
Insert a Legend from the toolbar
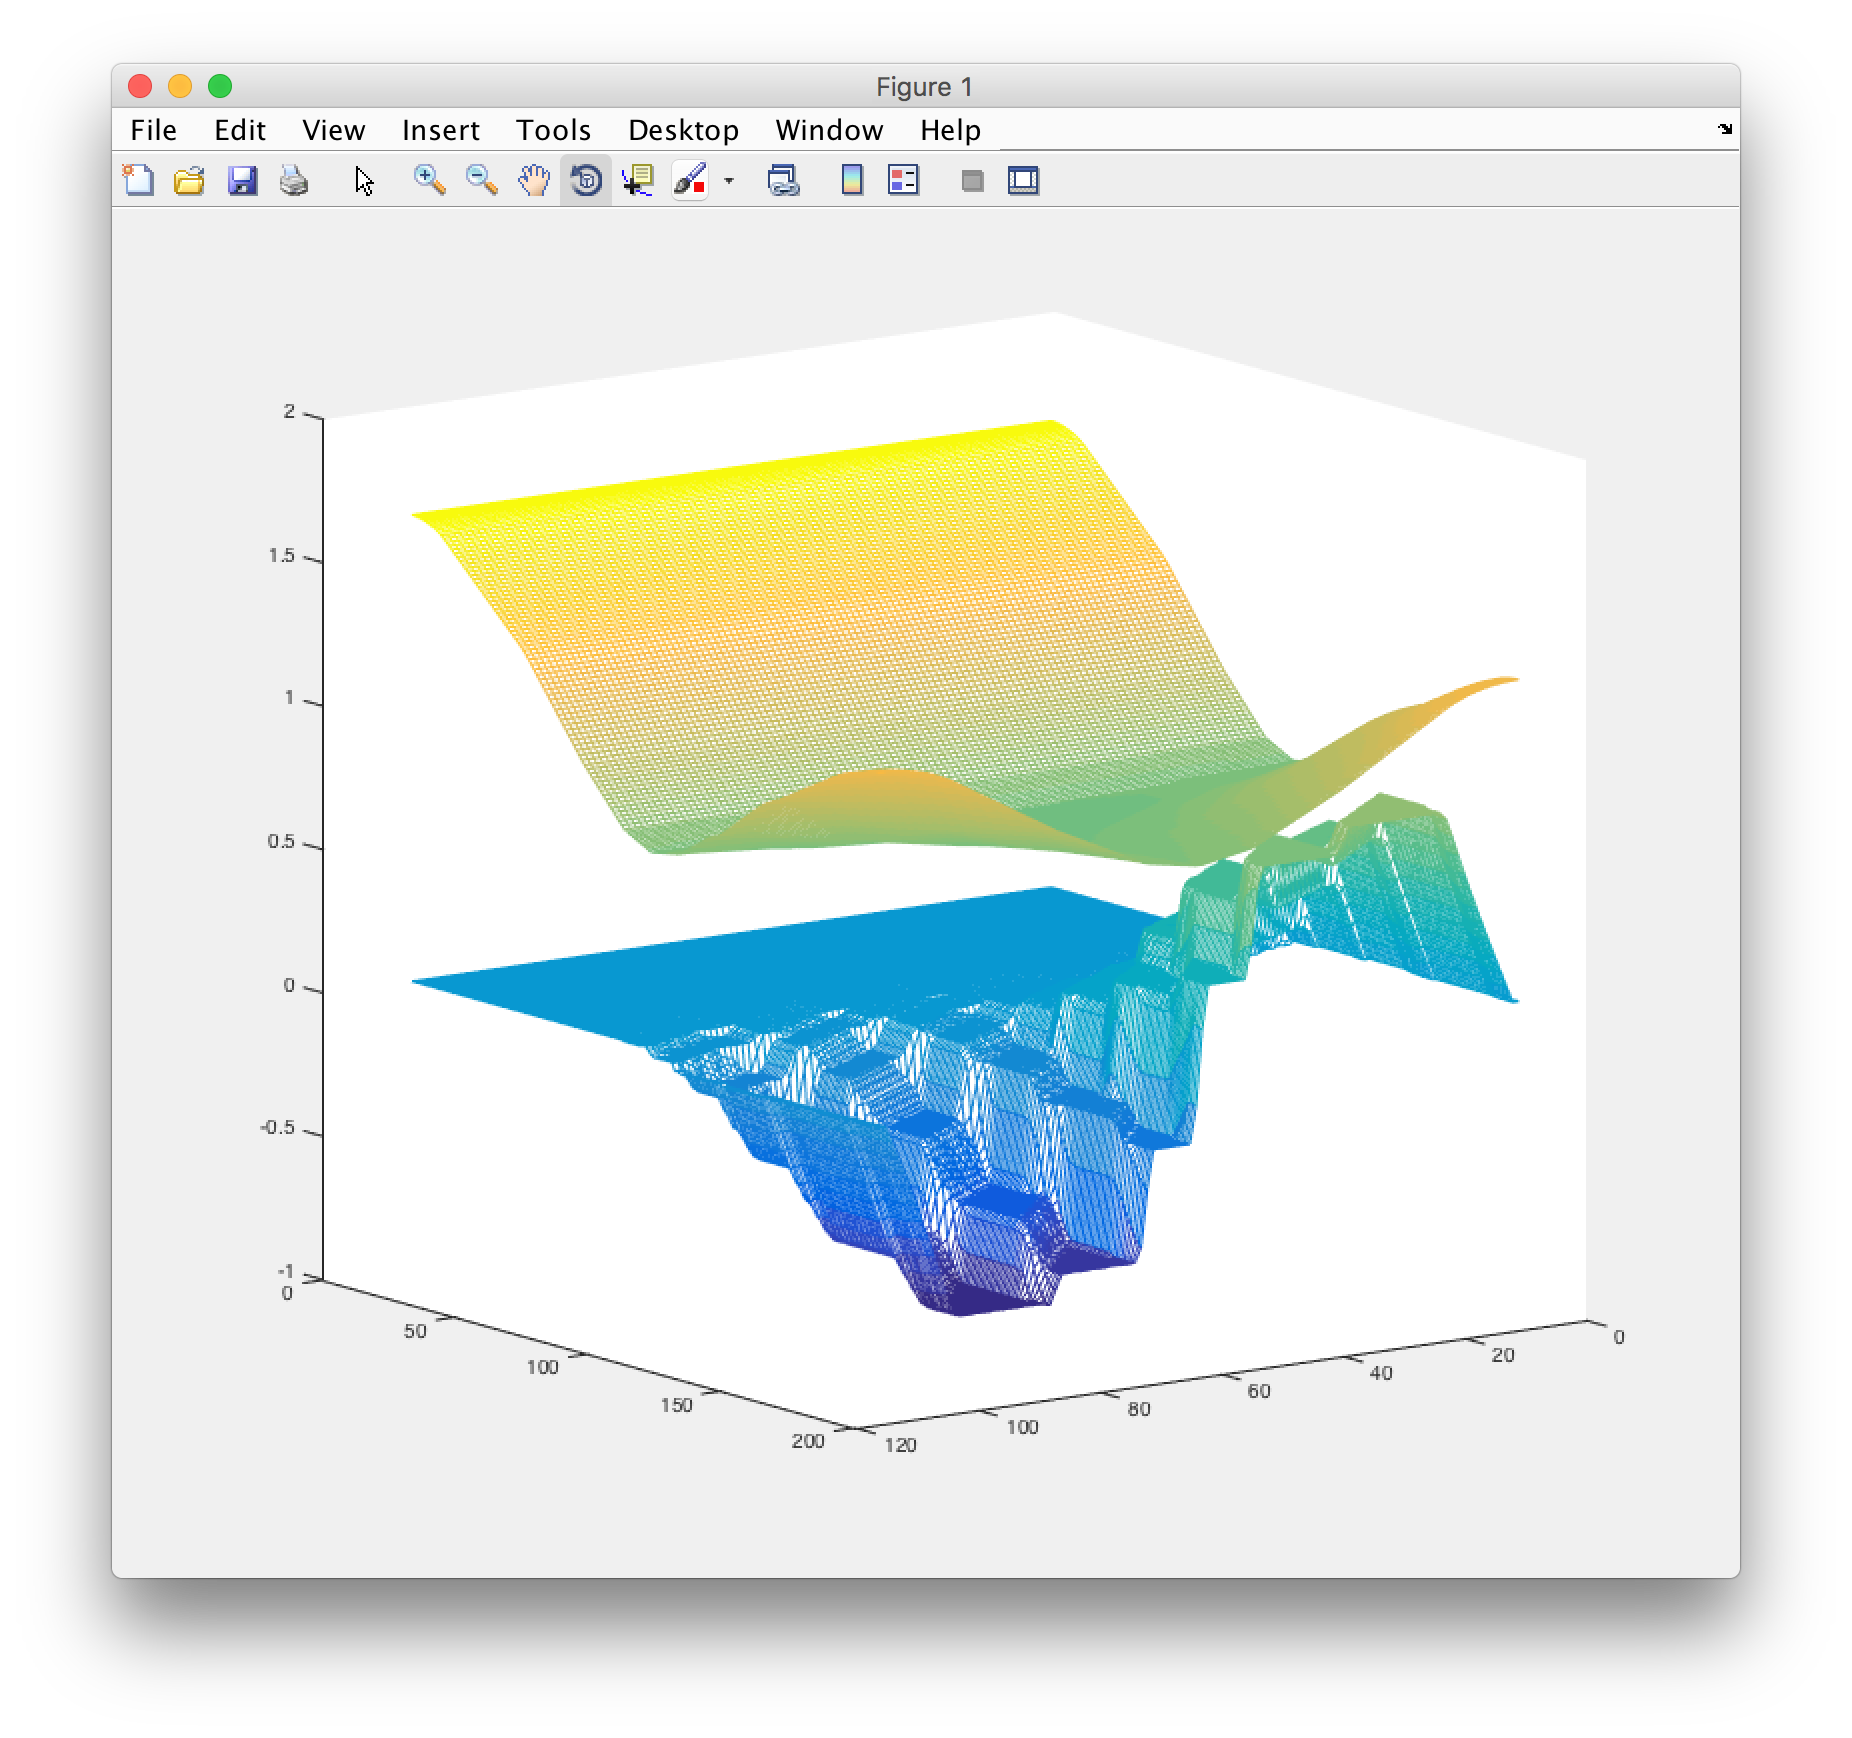click(x=903, y=181)
